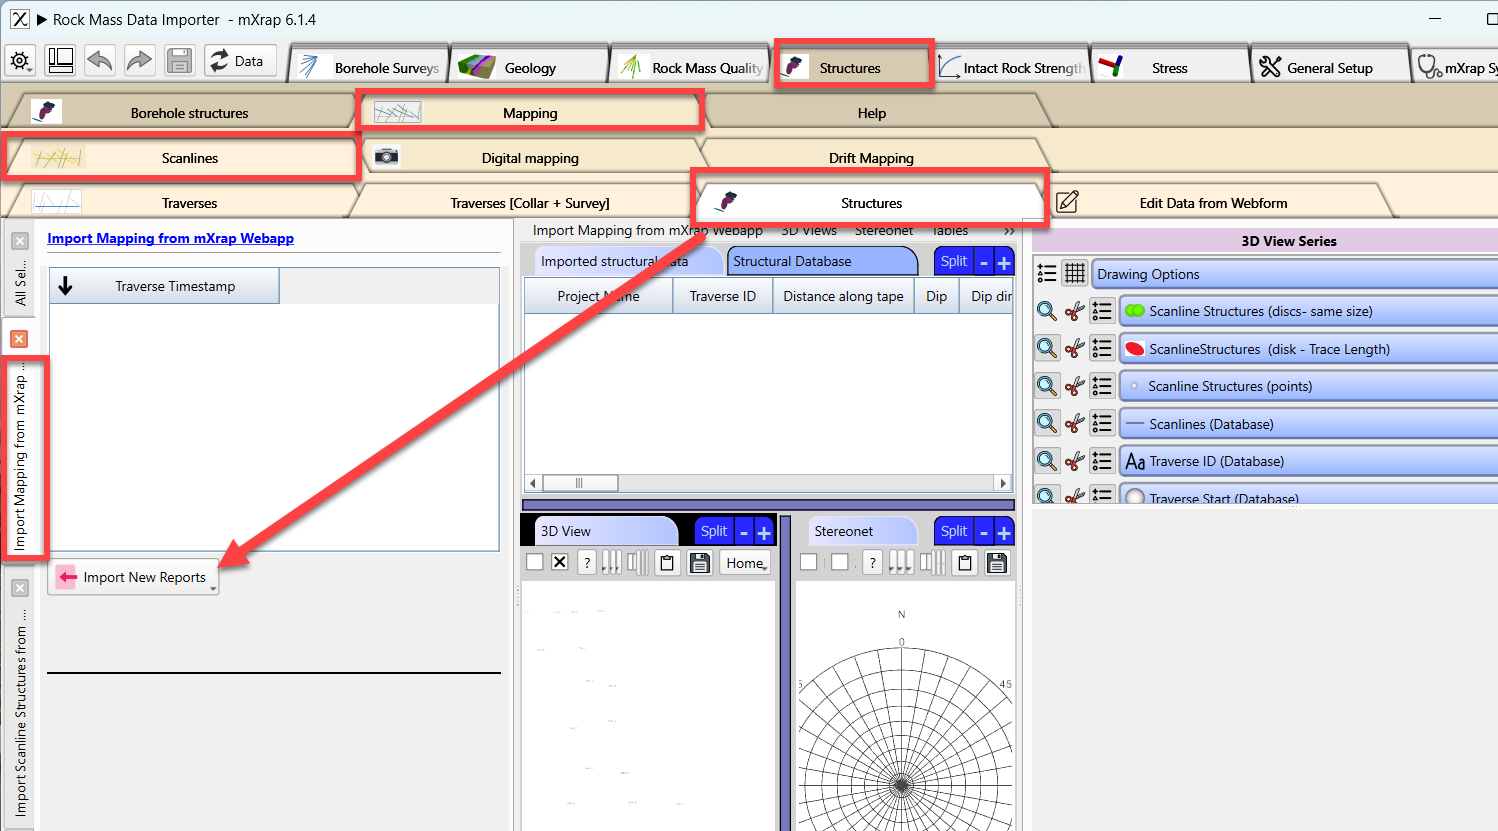Click scissors icon beside Scanline Structures (points)
Viewport: 1498px width, 831px height.
click(1074, 386)
